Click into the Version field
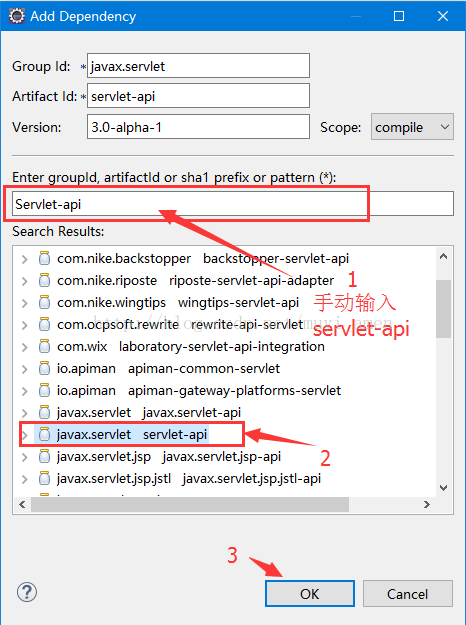 click(x=198, y=127)
